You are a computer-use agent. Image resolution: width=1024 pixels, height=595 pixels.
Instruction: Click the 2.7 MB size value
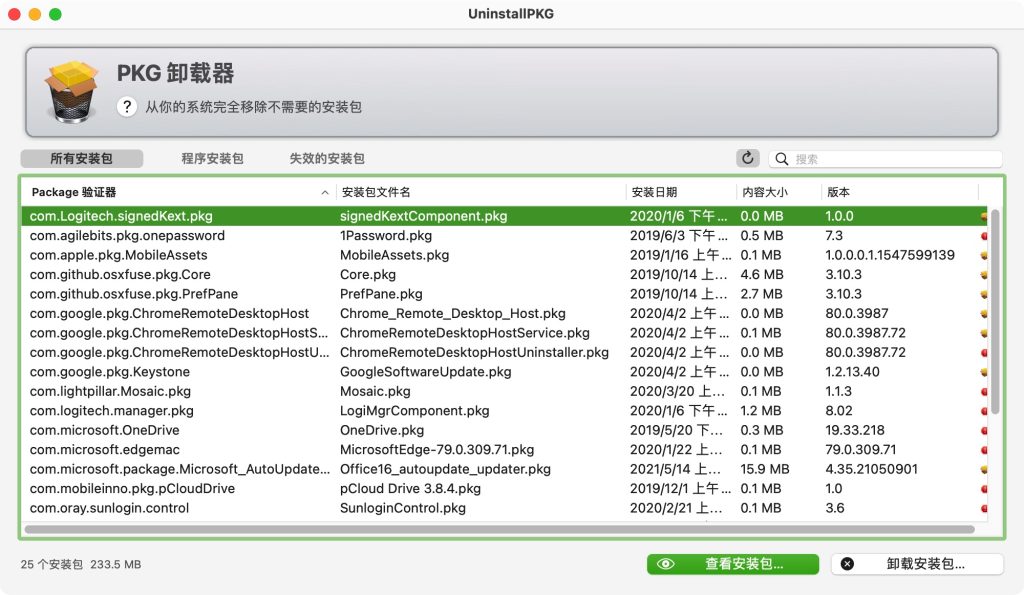point(761,295)
